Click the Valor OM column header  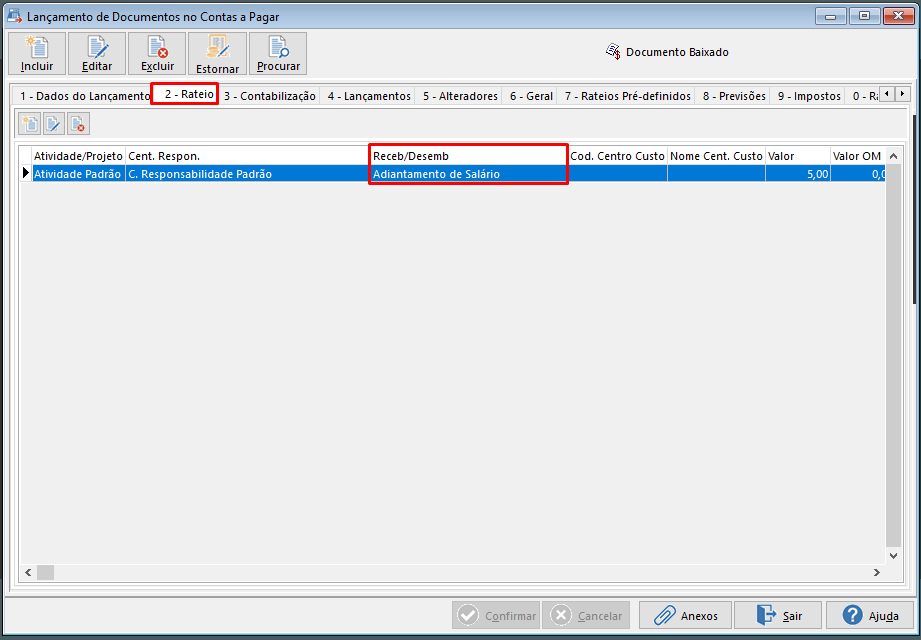[857, 156]
